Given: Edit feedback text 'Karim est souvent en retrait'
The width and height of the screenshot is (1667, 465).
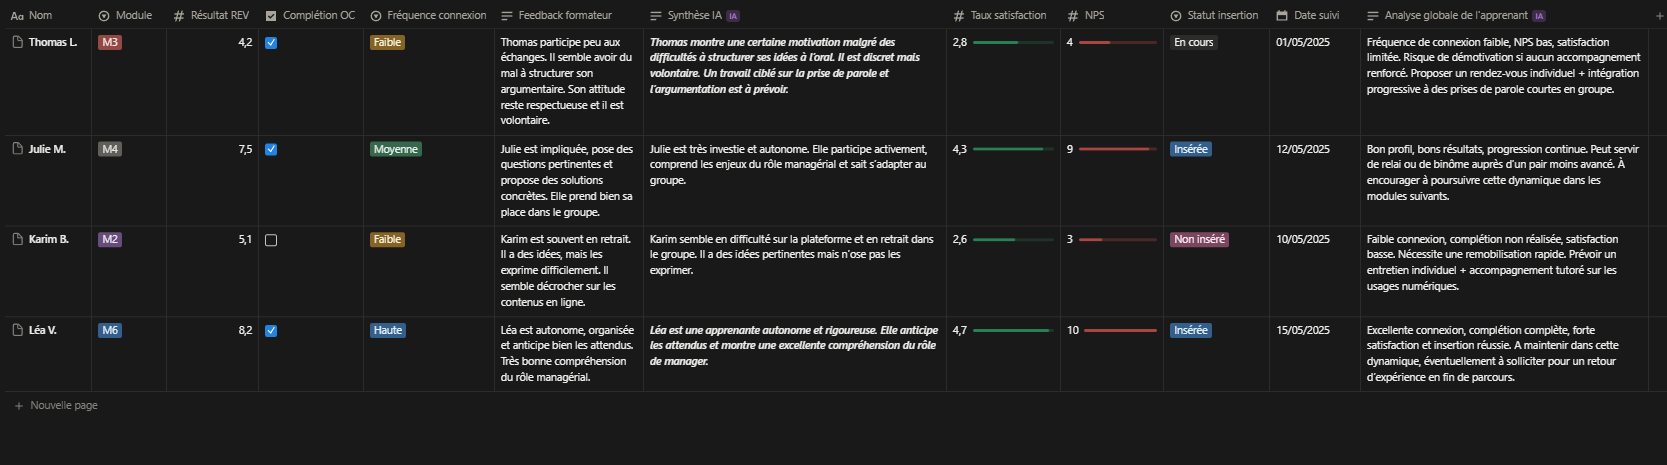Looking at the screenshot, I should pos(567,270).
